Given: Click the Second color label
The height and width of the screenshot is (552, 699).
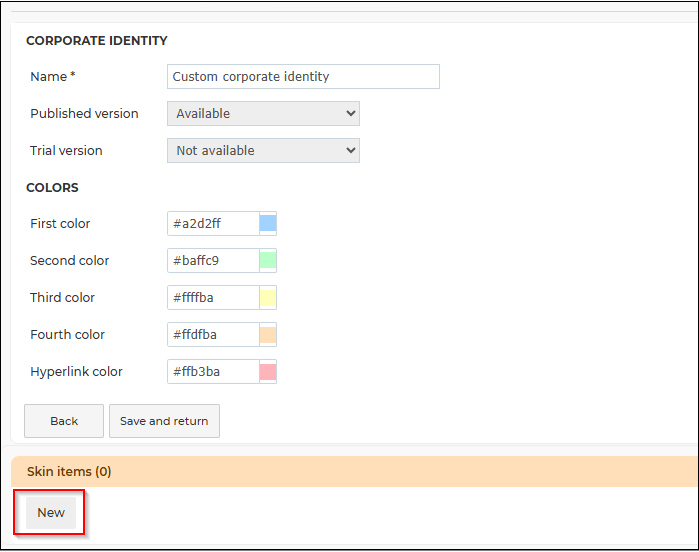Looking at the screenshot, I should [70, 260].
